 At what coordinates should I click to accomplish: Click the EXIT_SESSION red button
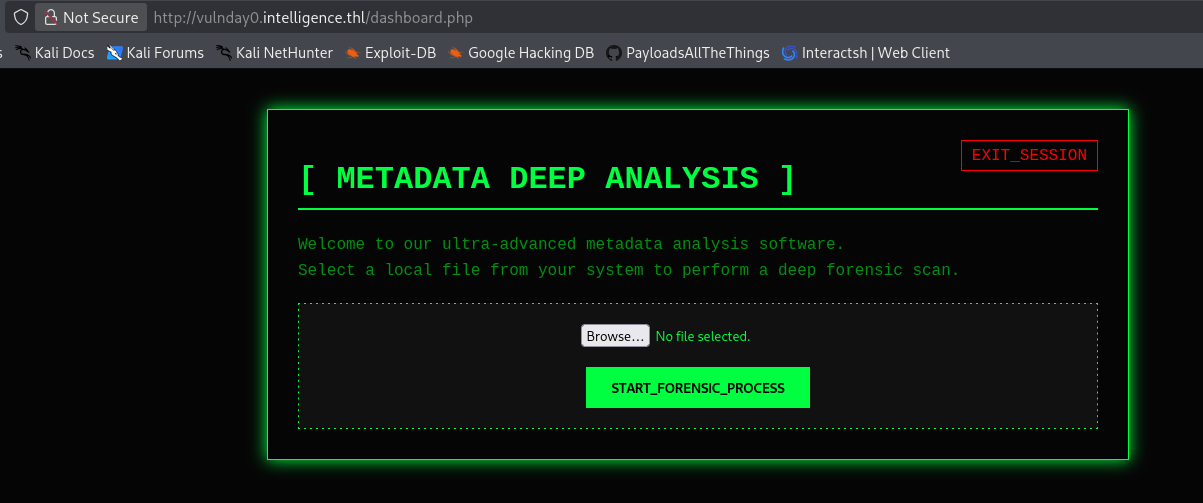(1029, 155)
